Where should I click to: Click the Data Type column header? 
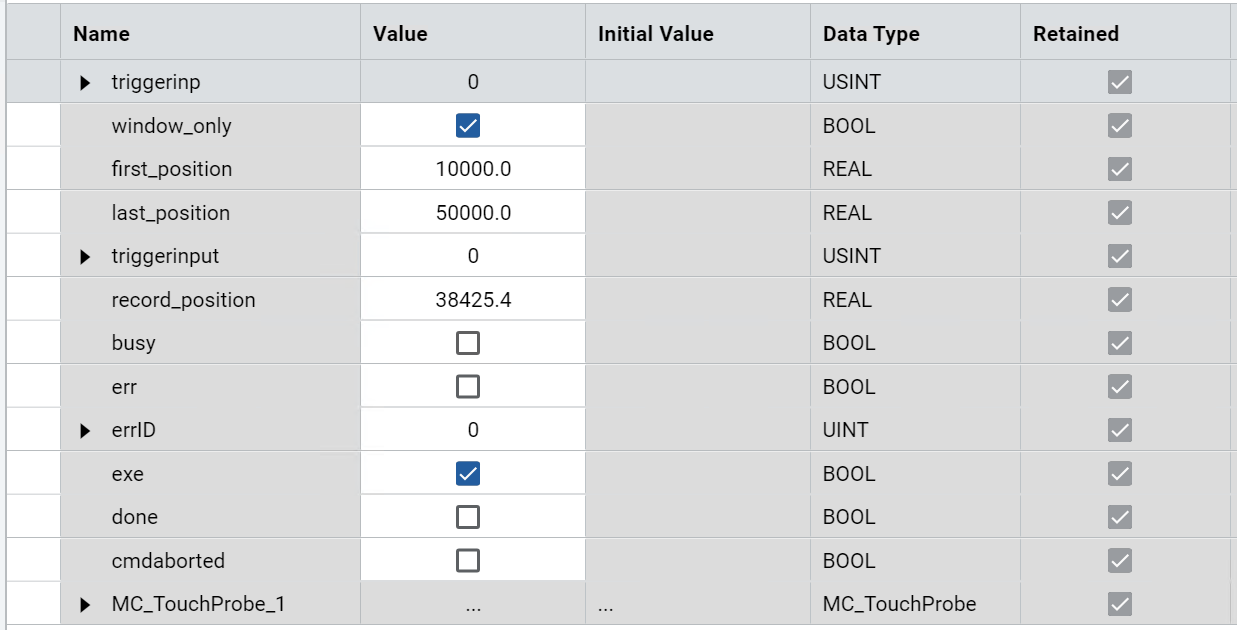click(871, 34)
